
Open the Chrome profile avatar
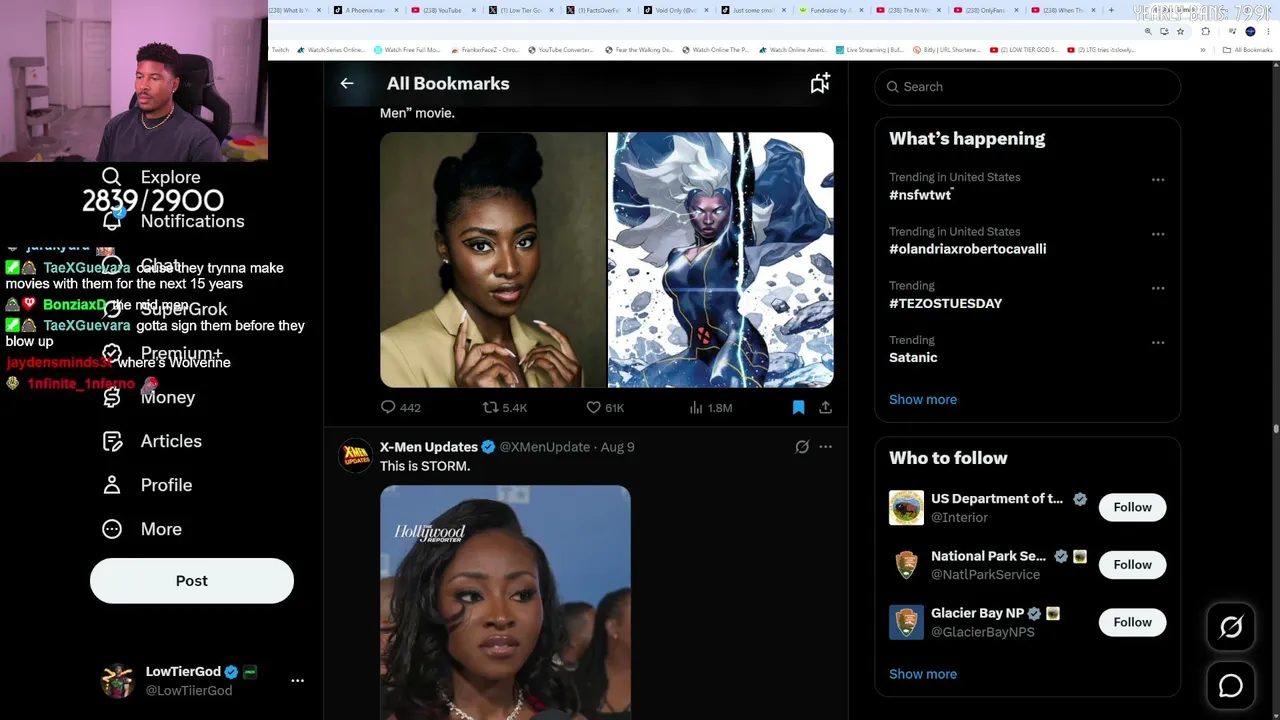pyautogui.click(x=1250, y=31)
